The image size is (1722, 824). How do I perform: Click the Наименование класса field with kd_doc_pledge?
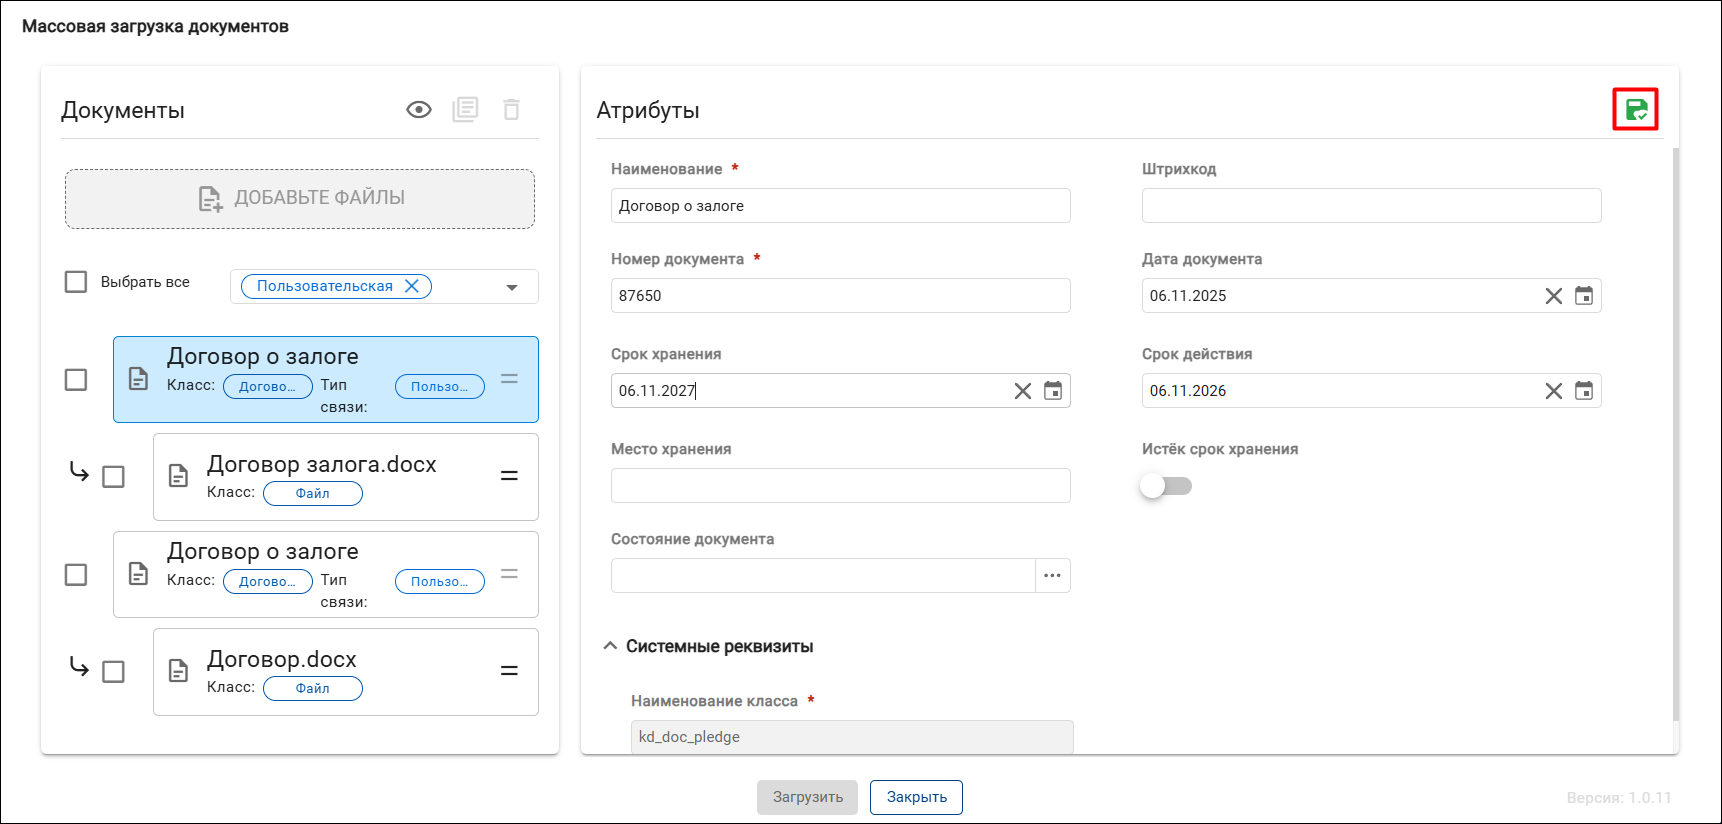click(x=852, y=737)
